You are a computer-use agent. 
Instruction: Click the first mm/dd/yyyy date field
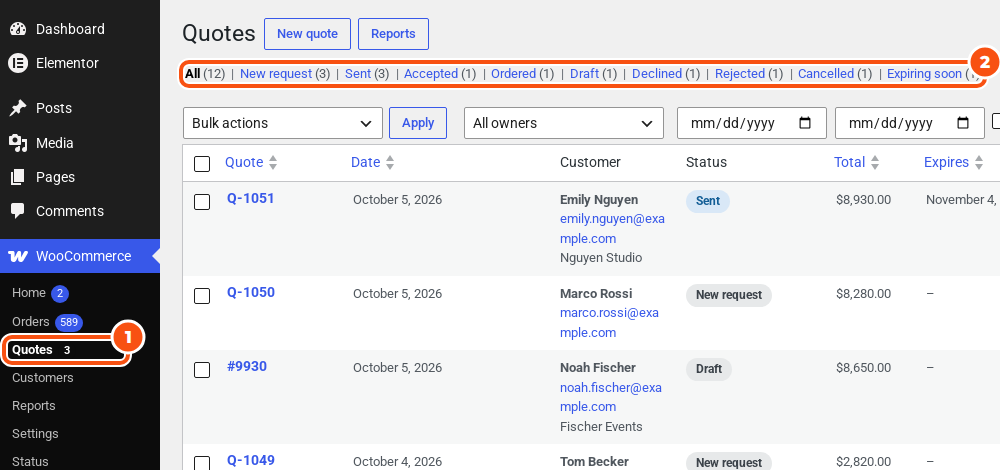click(752, 123)
